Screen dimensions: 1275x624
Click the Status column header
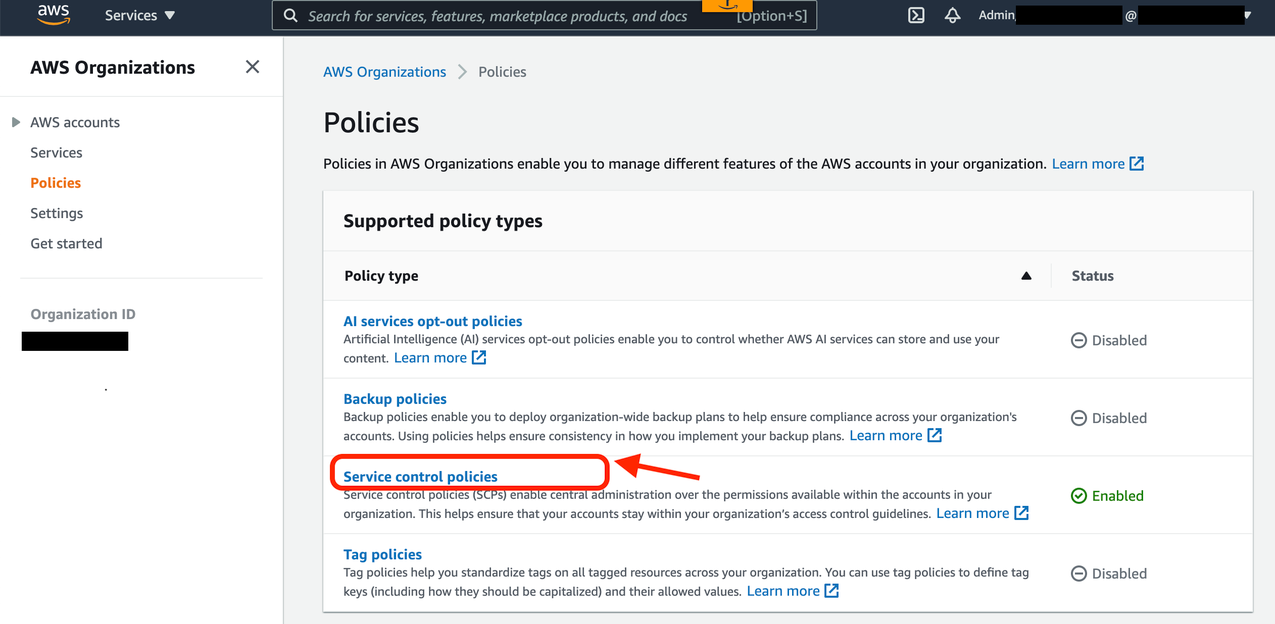[x=1093, y=276]
